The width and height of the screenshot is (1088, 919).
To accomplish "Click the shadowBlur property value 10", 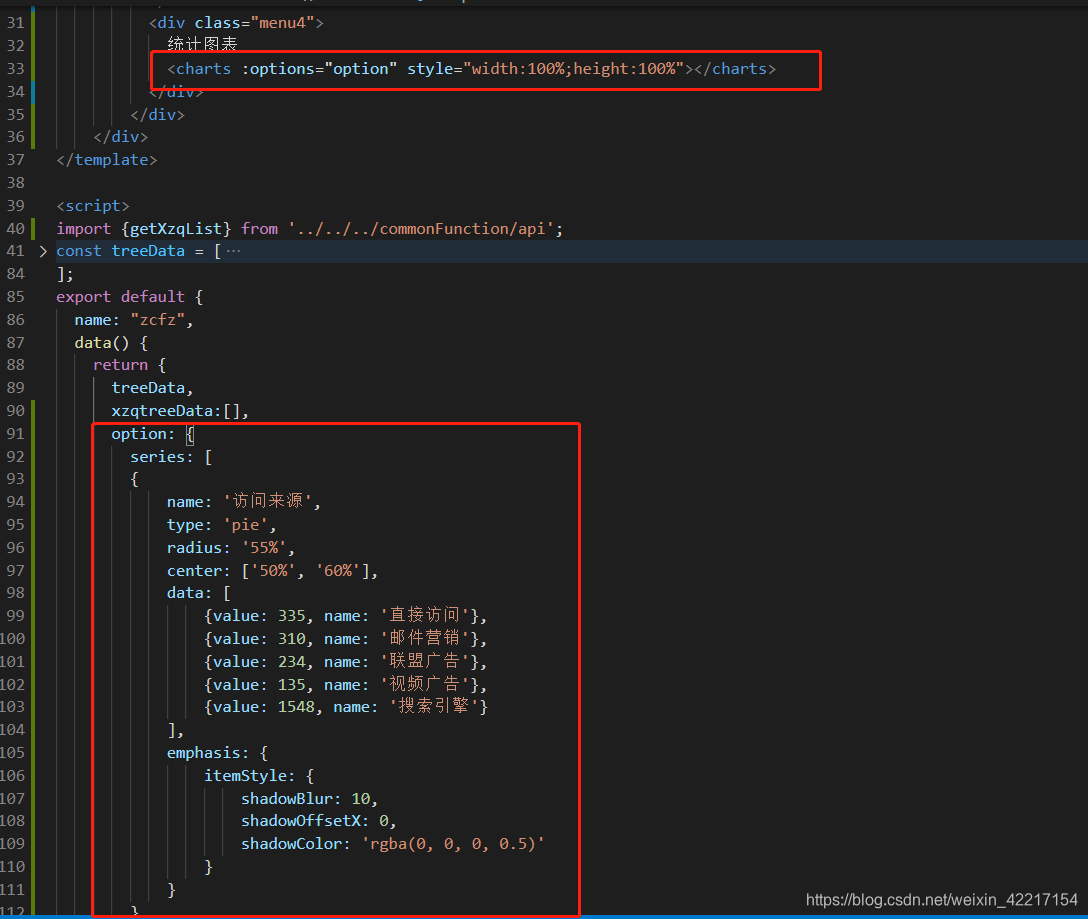I will click(364, 798).
